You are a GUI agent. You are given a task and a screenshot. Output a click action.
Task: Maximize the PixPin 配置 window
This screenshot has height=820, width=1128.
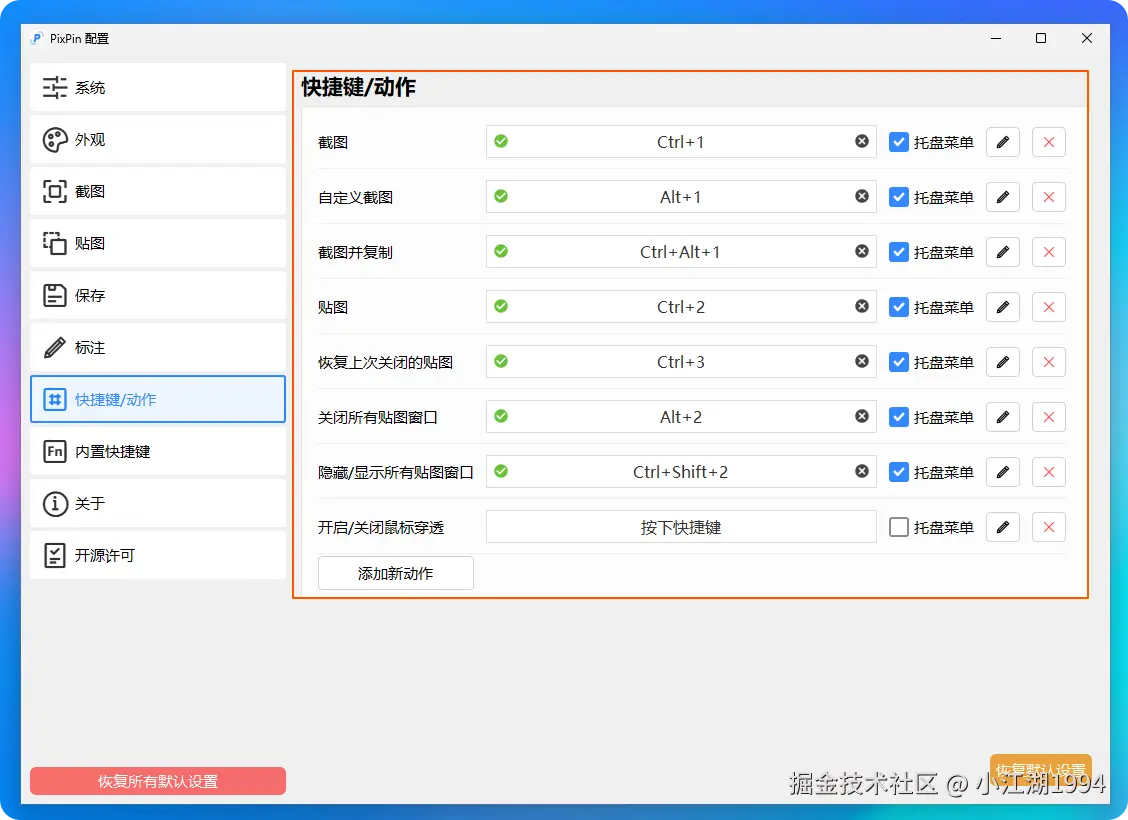pos(1041,38)
